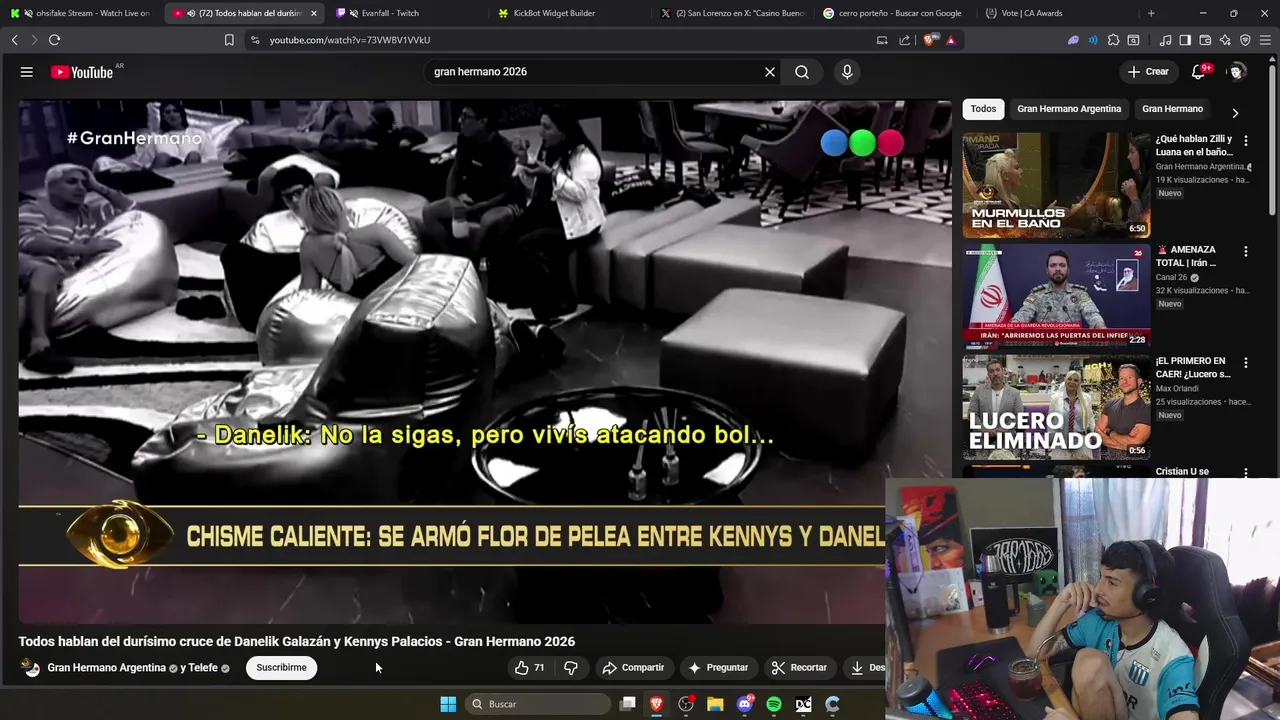Open Brave Rewards triangle icon
The height and width of the screenshot is (720, 1280).
click(950, 40)
